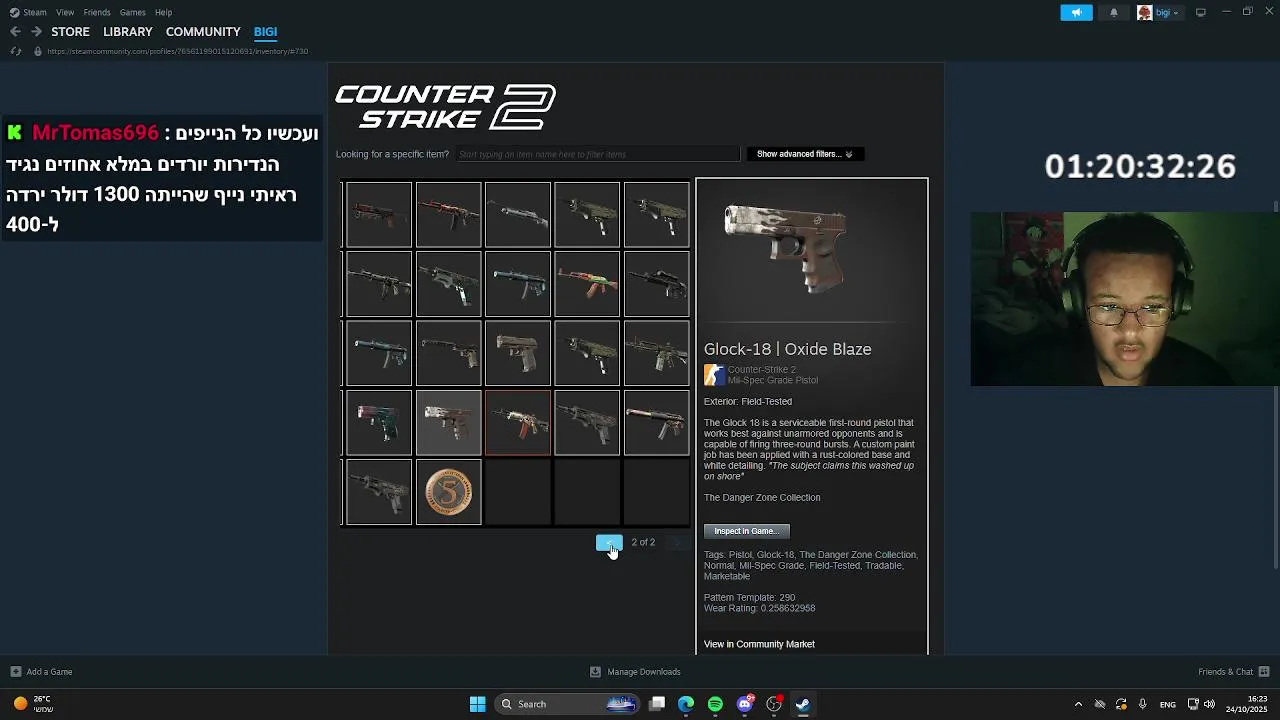This screenshot has width=1280, height=720.
Task: Go to the LIBRARY tab
Action: 128,32
